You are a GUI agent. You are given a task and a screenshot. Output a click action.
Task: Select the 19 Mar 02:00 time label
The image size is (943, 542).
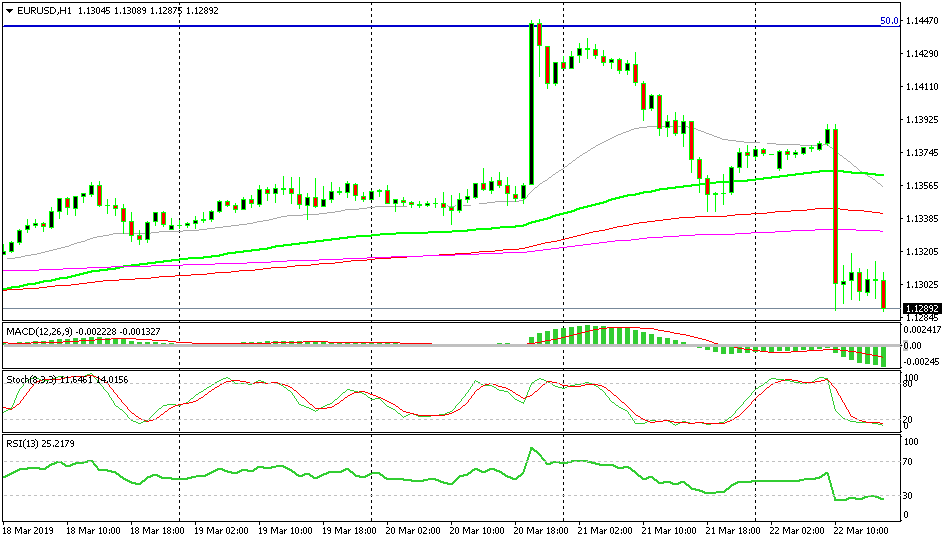point(221,531)
